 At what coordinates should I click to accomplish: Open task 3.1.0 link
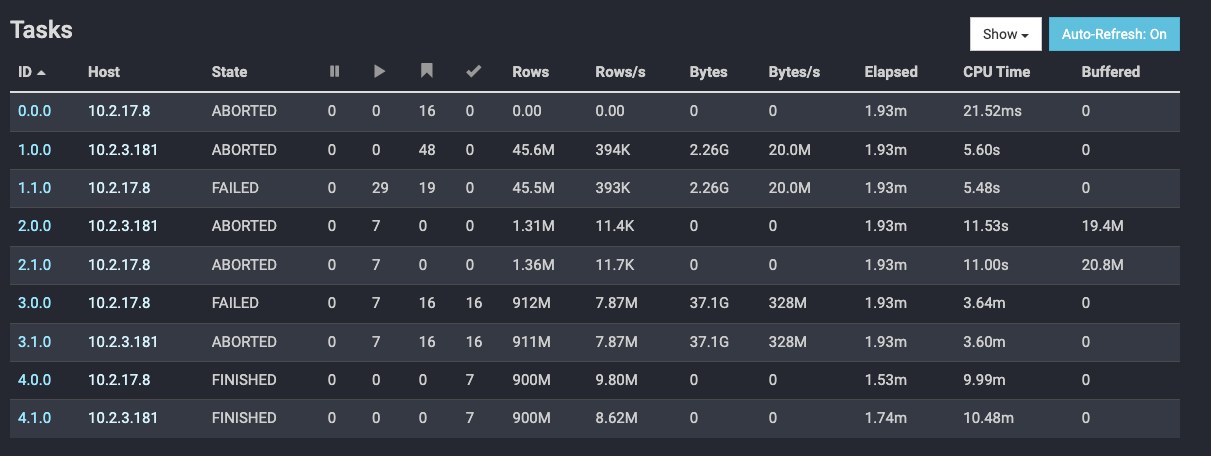click(34, 341)
